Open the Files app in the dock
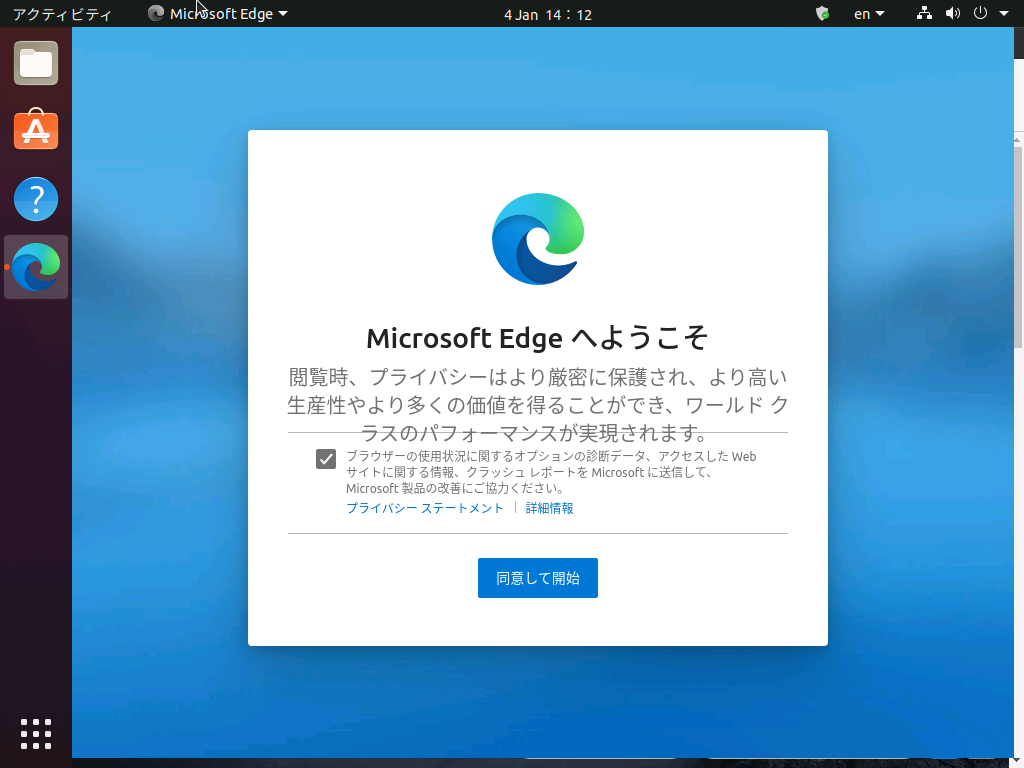Image resolution: width=1024 pixels, height=768 pixels. point(36,63)
